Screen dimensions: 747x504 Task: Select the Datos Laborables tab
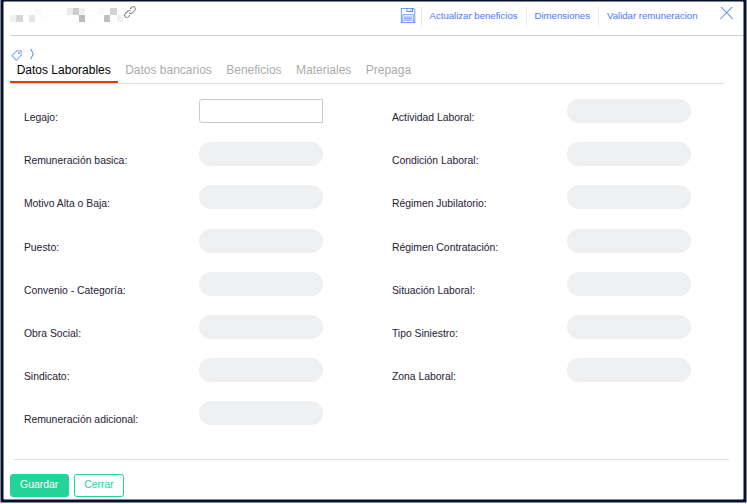[64, 70]
